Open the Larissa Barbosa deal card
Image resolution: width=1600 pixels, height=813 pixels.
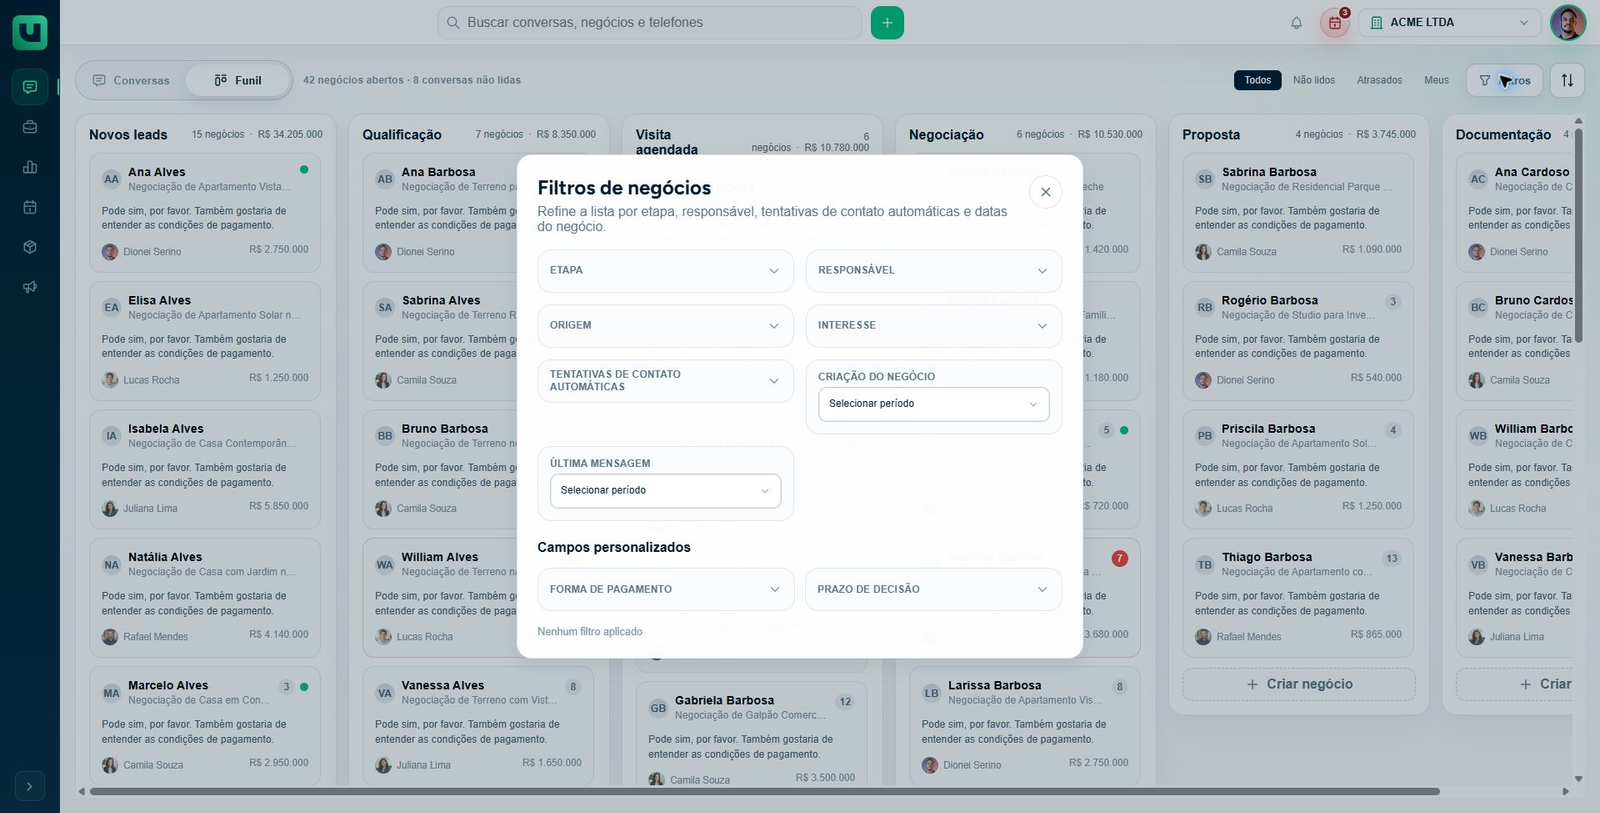point(1025,726)
